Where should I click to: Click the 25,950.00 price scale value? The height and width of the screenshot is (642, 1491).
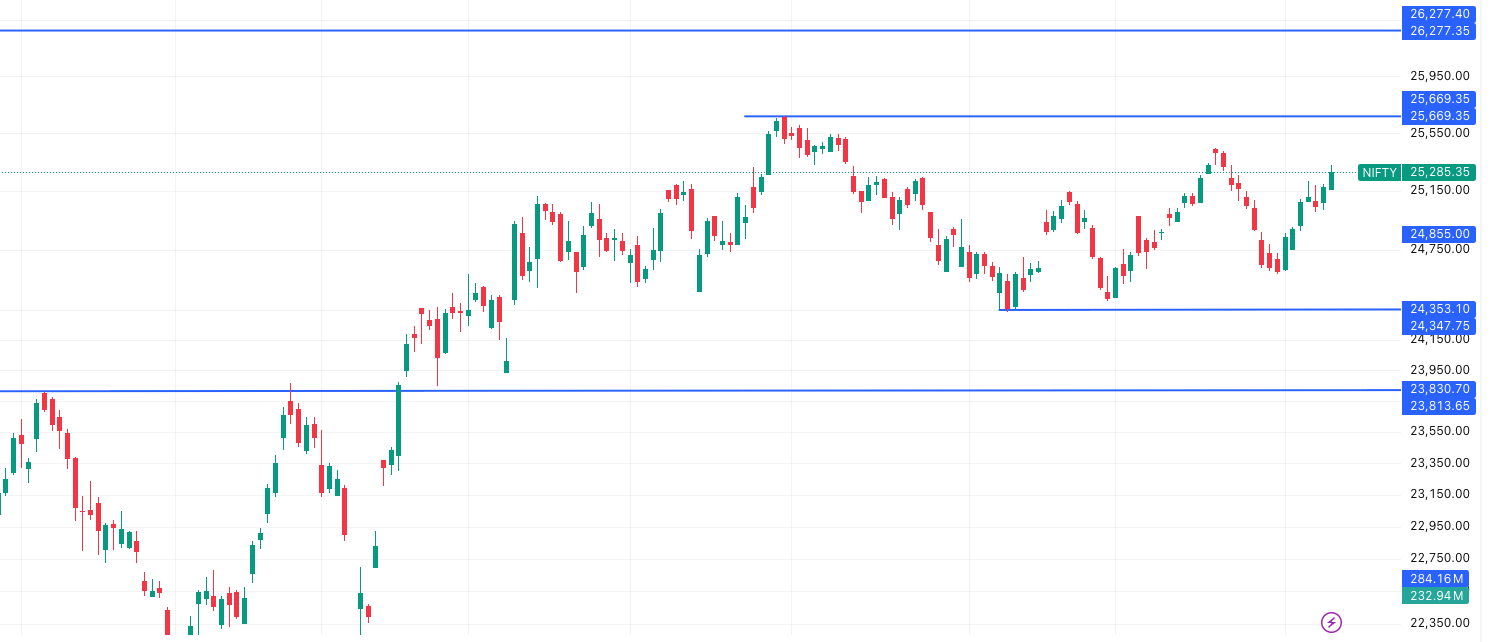[x=1439, y=75]
